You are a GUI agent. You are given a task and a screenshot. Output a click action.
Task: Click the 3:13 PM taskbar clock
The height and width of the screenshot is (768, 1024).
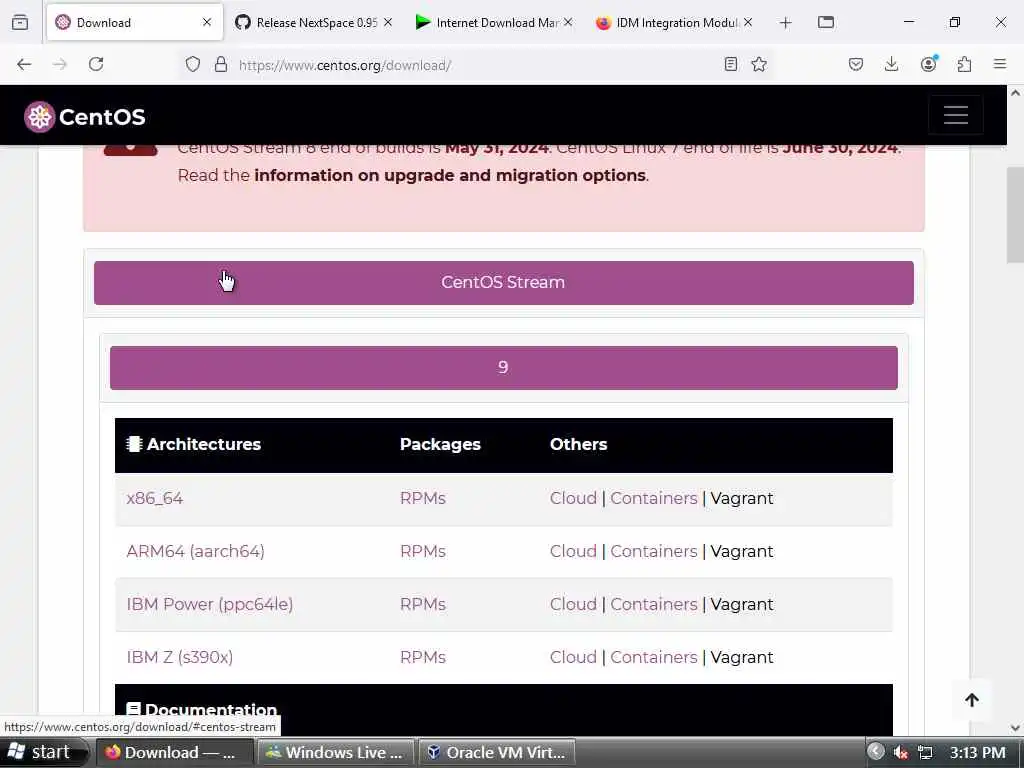[x=978, y=752]
